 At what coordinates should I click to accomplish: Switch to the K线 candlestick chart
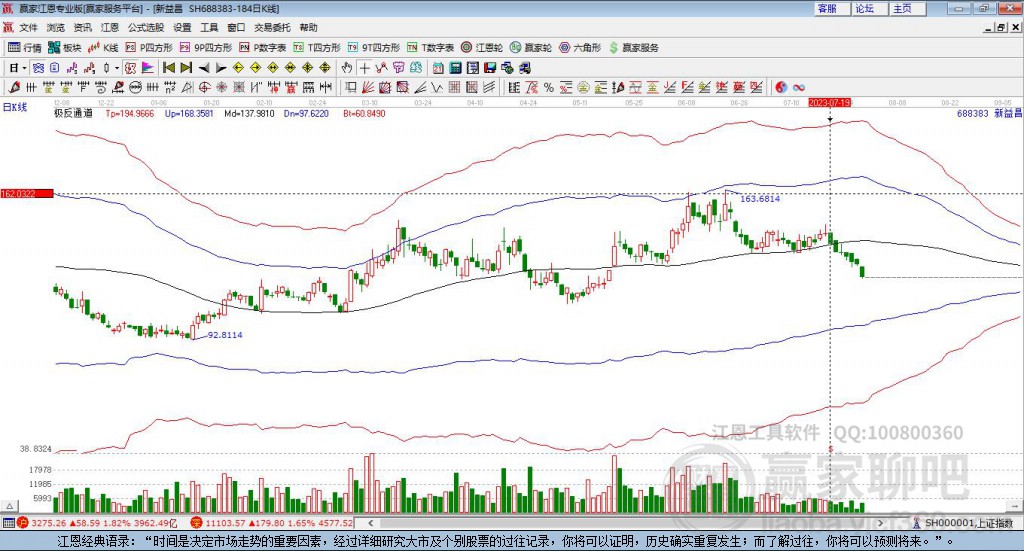click(x=103, y=48)
